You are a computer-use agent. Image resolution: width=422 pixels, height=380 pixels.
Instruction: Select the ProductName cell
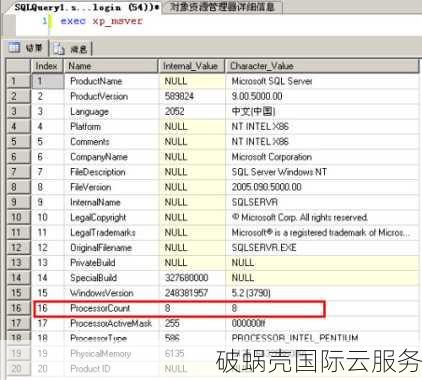(111, 81)
